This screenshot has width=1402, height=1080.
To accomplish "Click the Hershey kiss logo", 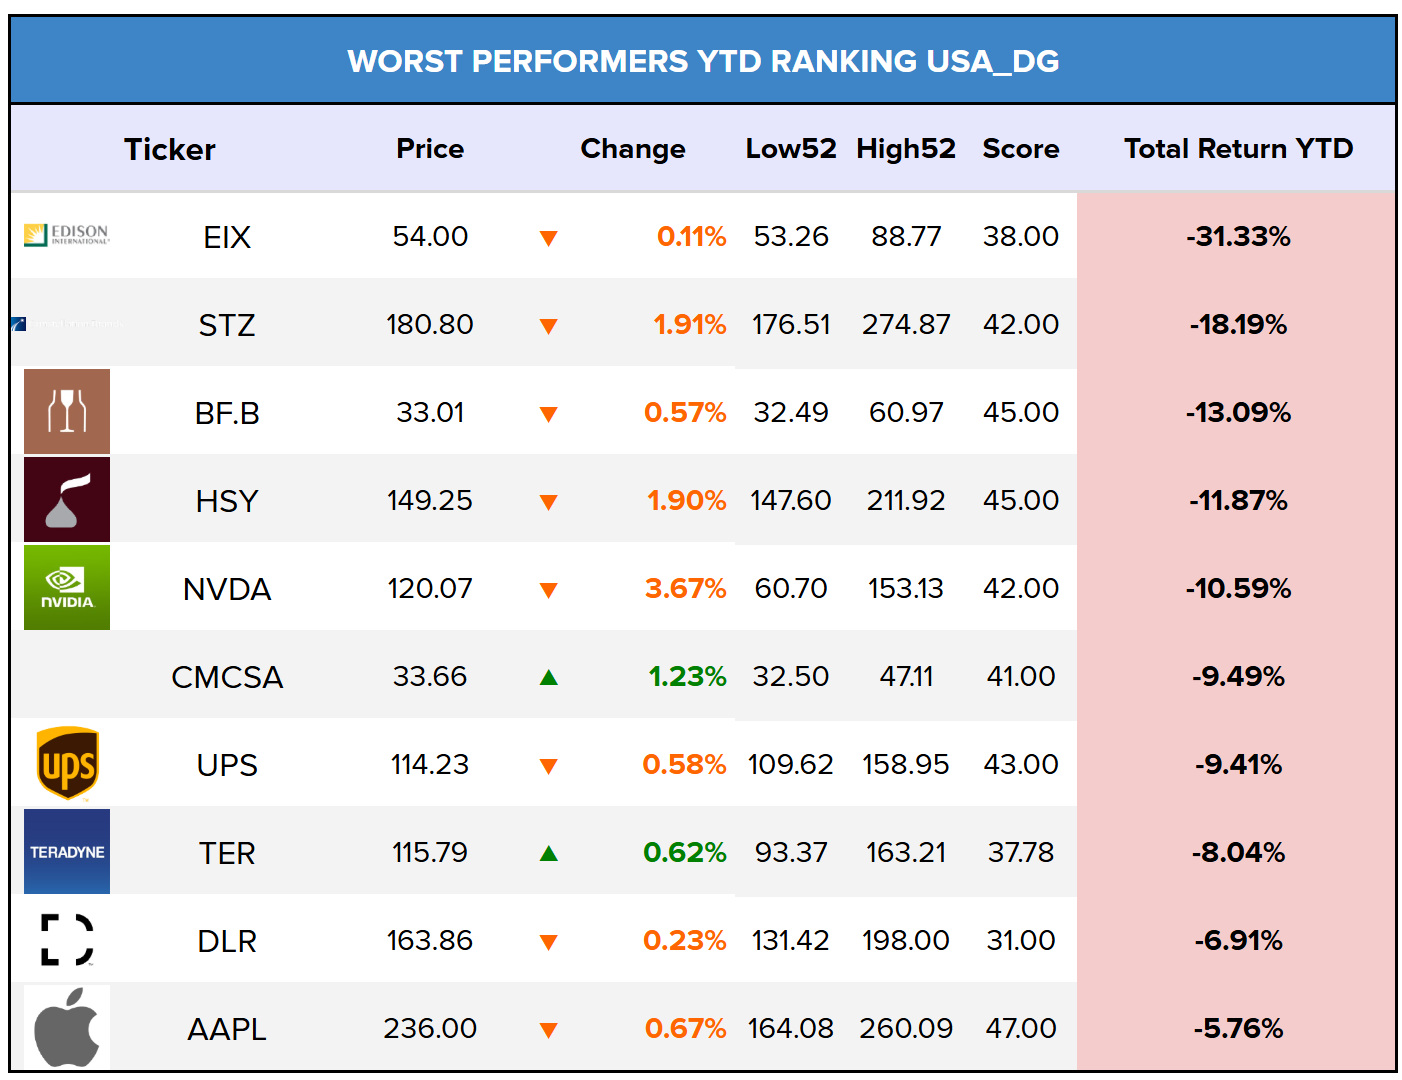I will (67, 500).
